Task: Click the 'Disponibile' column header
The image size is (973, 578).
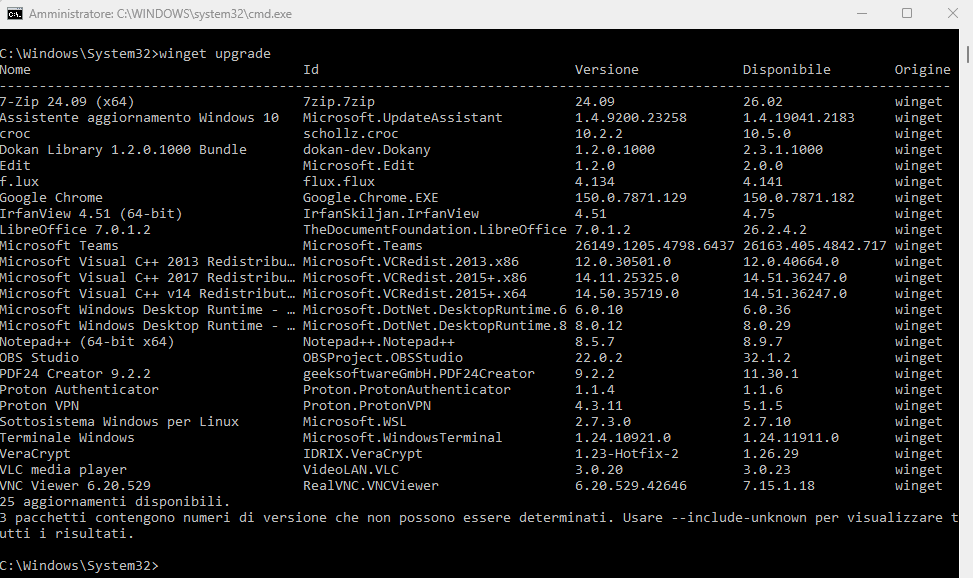Action: 786,70
